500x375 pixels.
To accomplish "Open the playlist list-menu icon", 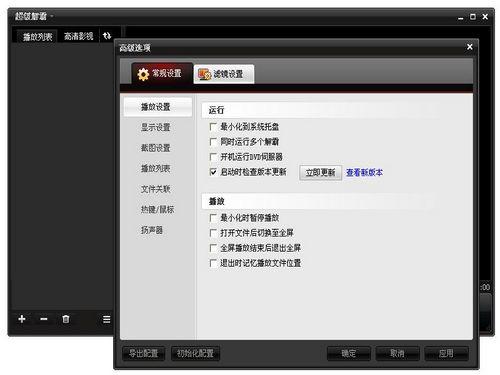I will (106, 319).
